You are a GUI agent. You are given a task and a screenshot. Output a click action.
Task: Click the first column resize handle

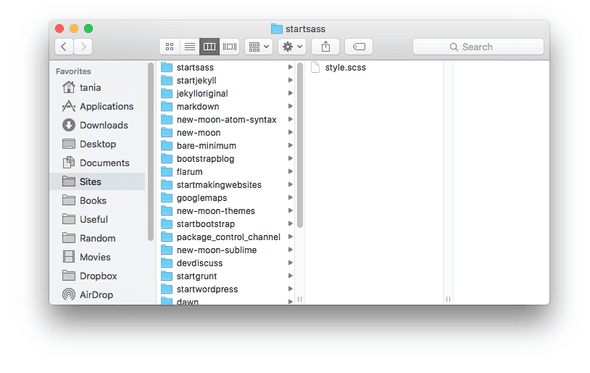[x=300, y=299]
